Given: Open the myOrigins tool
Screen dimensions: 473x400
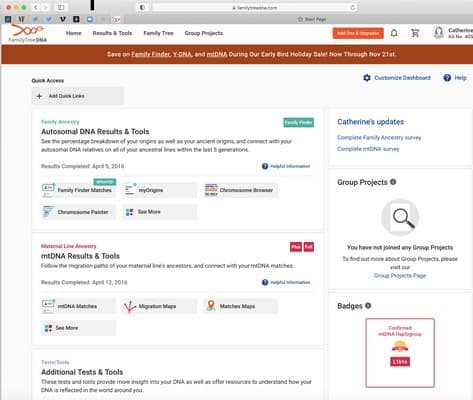Looking at the screenshot, I should click(x=159, y=190).
